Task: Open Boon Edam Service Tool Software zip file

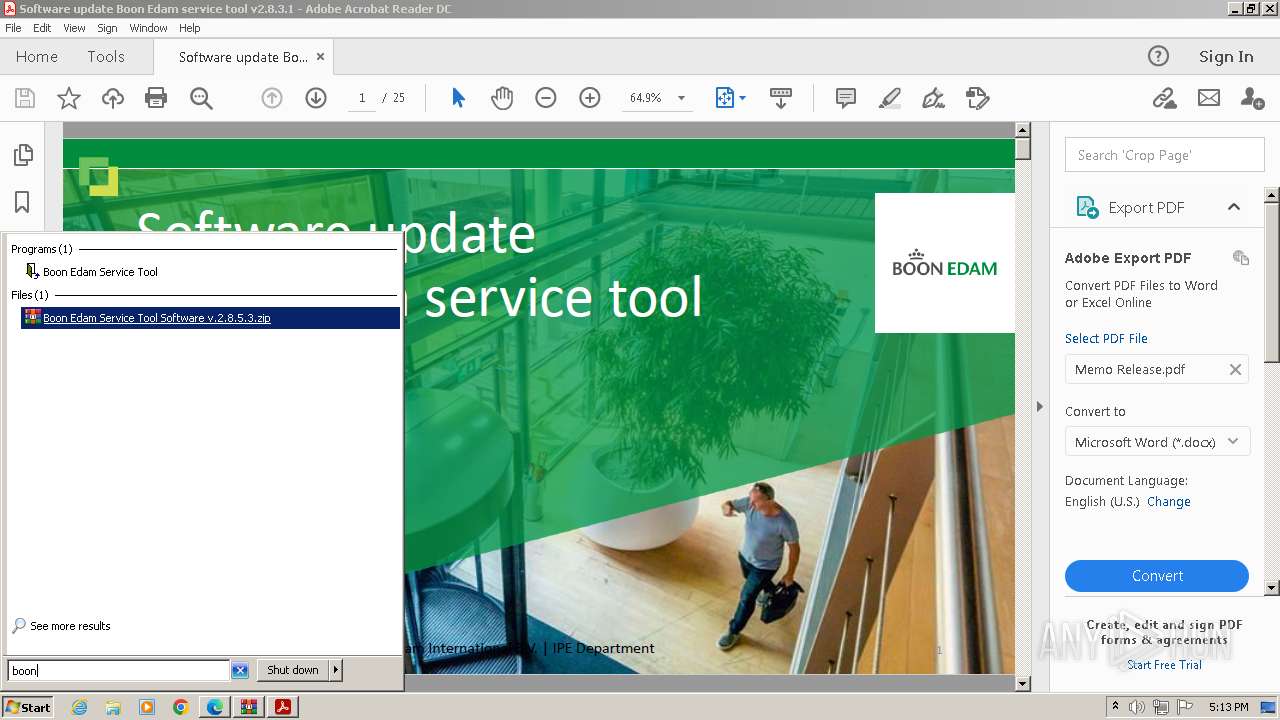Action: (x=210, y=318)
